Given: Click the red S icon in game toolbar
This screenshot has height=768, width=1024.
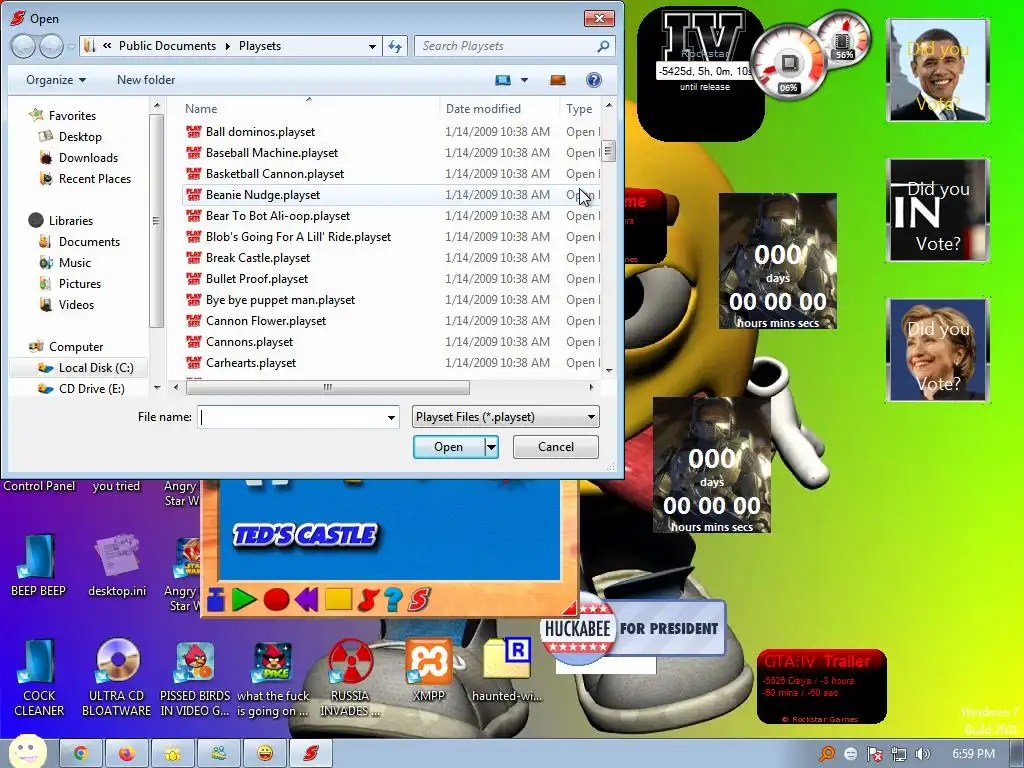Looking at the screenshot, I should [x=420, y=600].
